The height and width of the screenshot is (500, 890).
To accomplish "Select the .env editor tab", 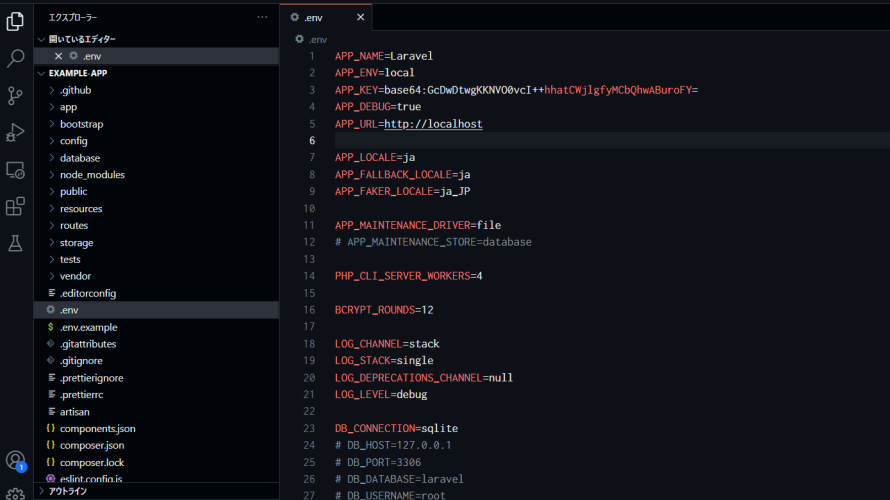I will [x=326, y=17].
